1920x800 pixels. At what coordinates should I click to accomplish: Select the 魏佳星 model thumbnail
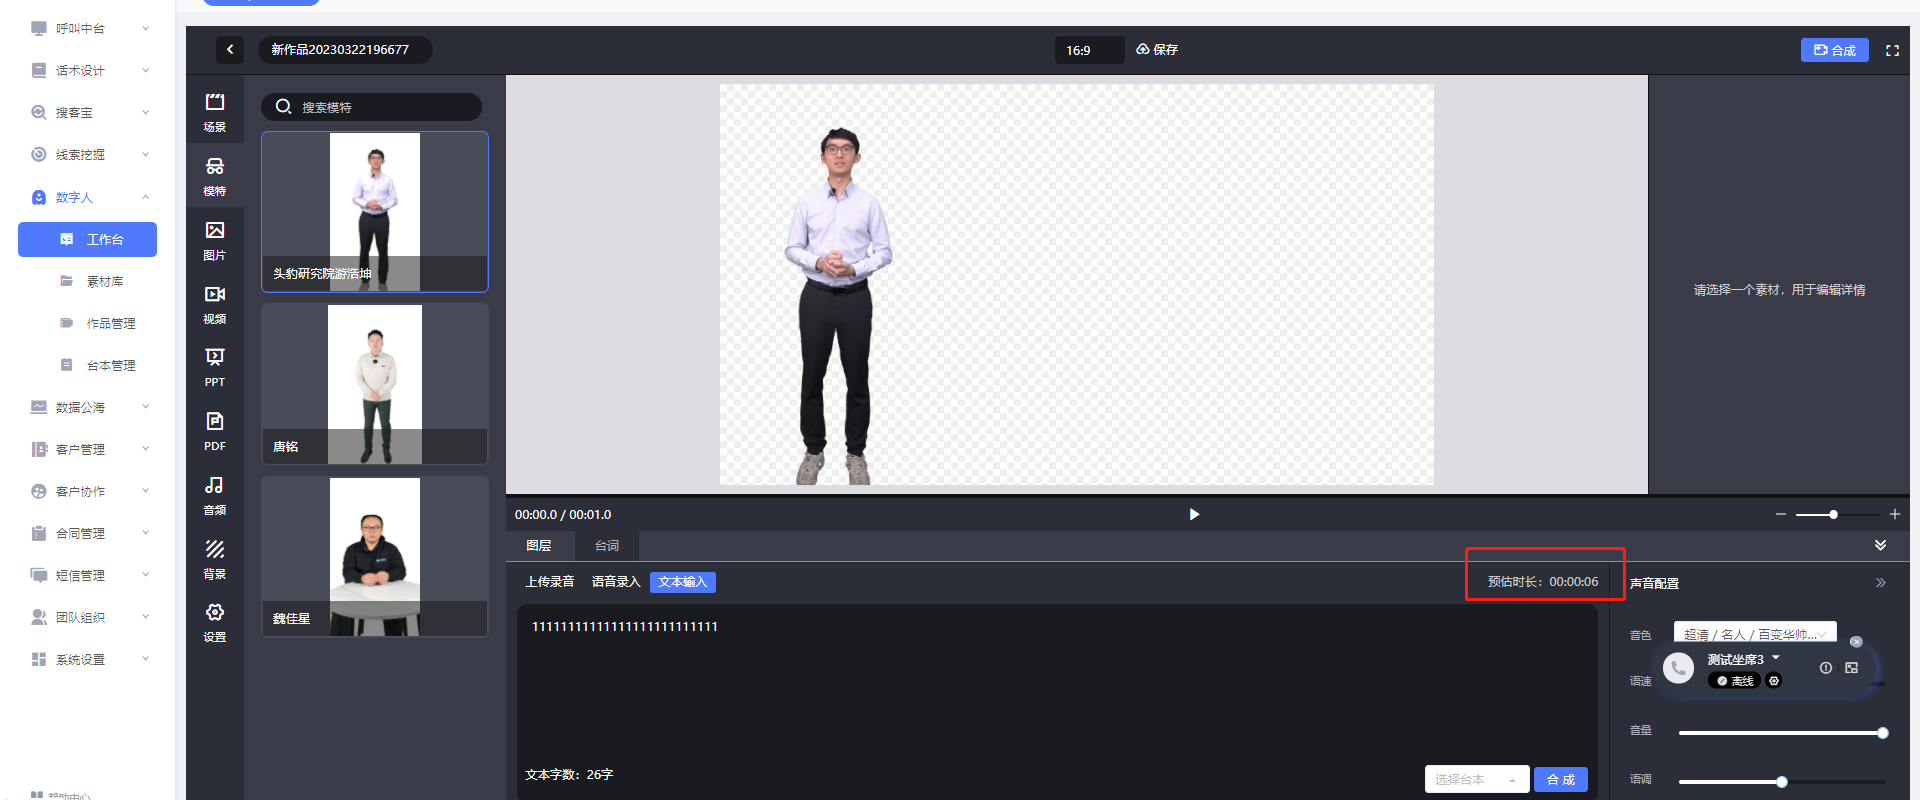375,556
